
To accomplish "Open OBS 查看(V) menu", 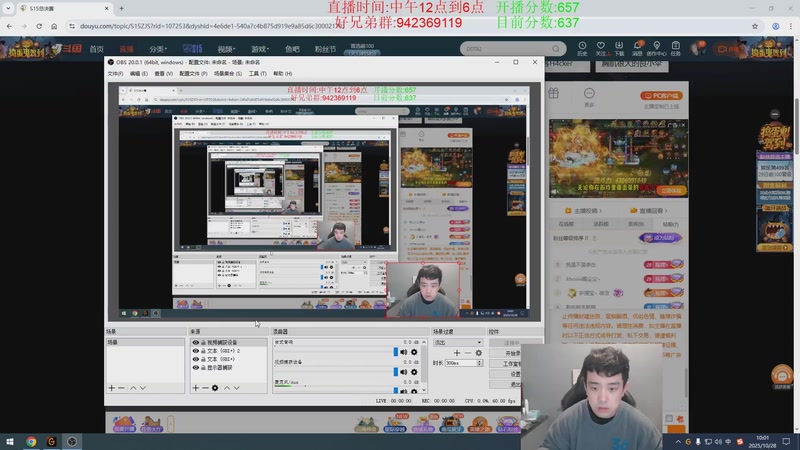I will click(163, 74).
